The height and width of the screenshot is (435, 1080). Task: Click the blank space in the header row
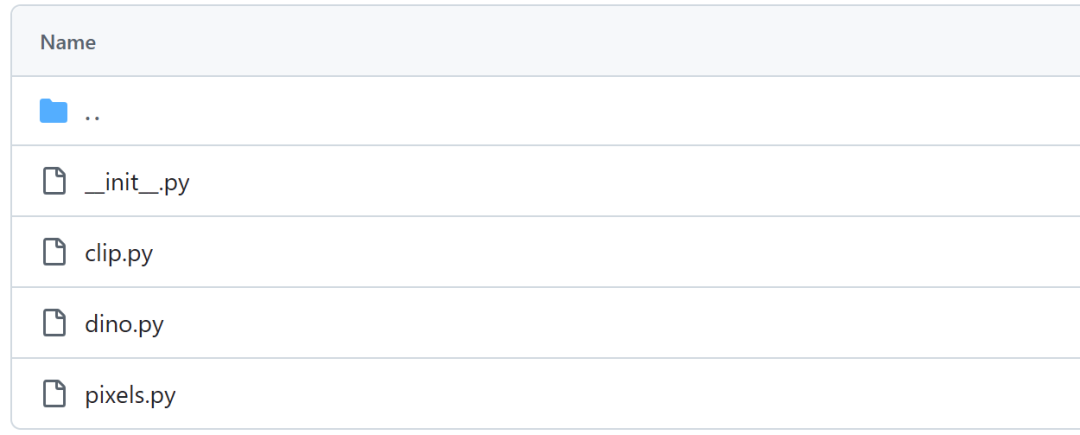point(585,42)
